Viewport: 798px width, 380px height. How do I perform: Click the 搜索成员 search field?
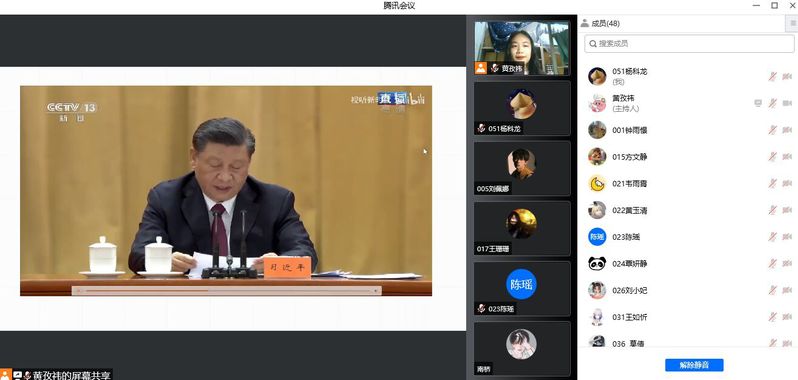pyautogui.click(x=689, y=44)
